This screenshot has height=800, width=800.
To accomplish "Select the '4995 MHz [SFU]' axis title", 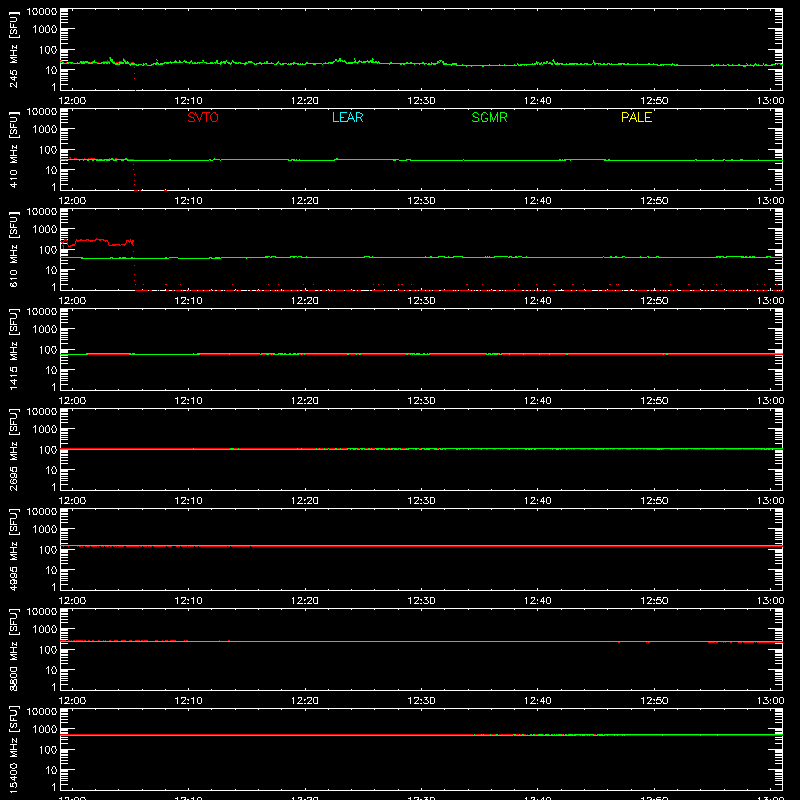I will (x=14, y=549).
